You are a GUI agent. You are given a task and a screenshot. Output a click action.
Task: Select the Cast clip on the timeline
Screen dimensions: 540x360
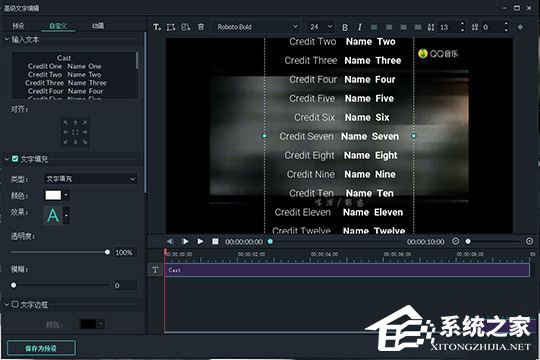347,270
